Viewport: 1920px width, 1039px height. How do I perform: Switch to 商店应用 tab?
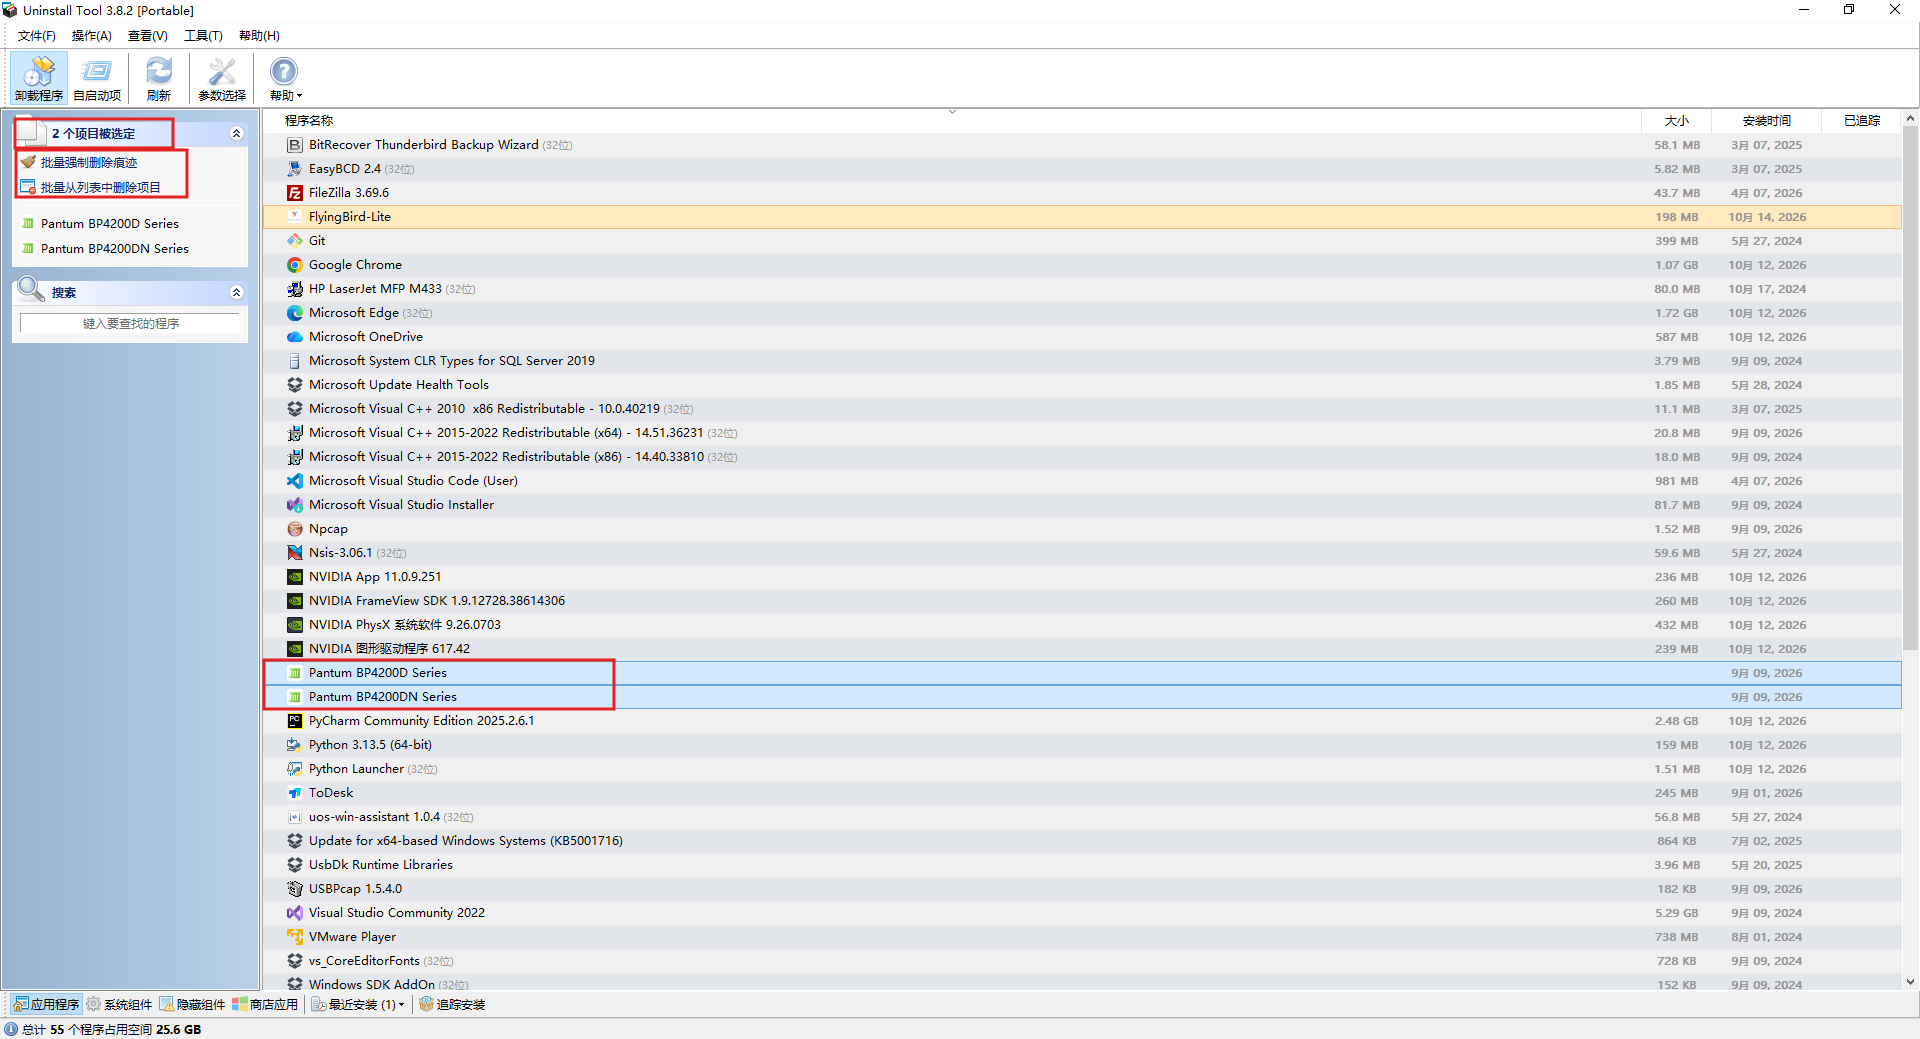(x=265, y=1004)
